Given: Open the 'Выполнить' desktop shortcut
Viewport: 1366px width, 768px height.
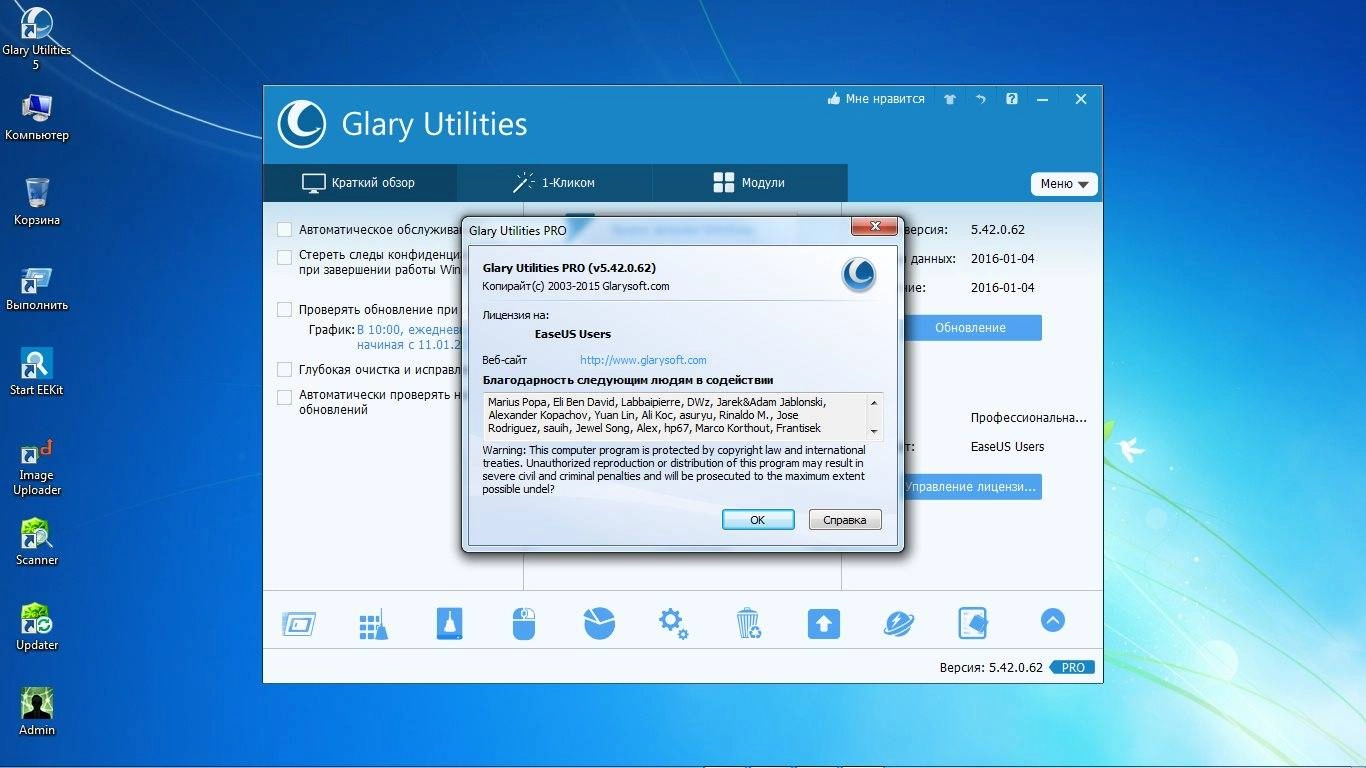Looking at the screenshot, I should pos(37,288).
